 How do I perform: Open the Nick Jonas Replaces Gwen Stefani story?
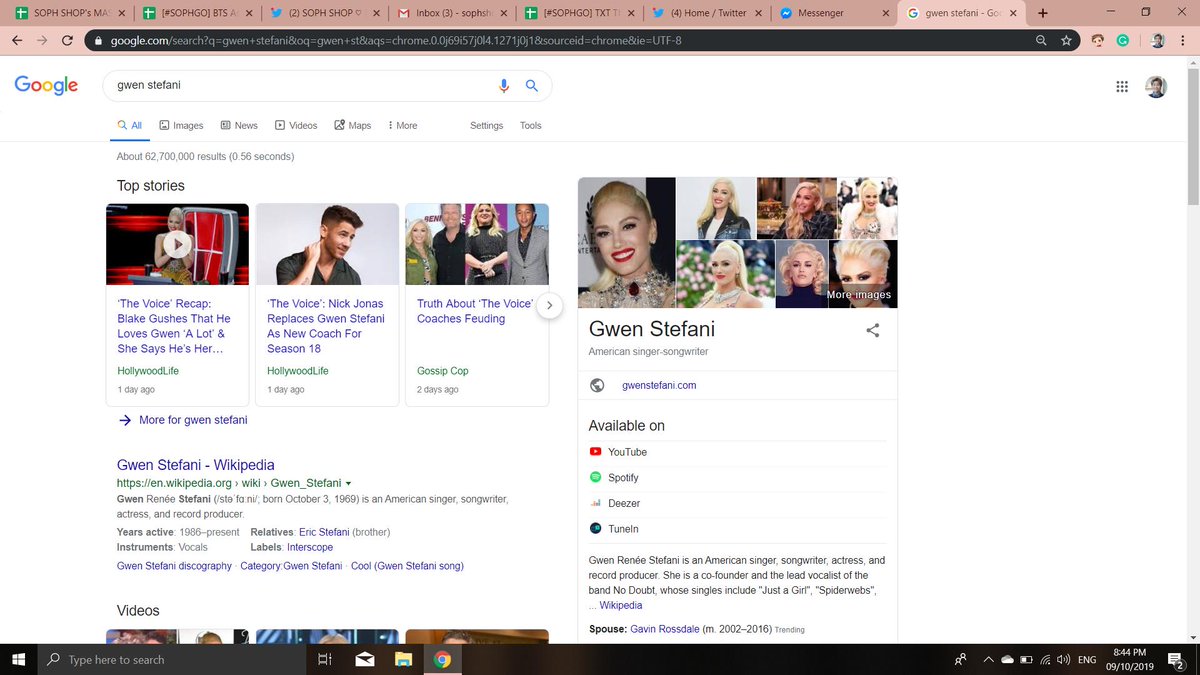pos(326,326)
